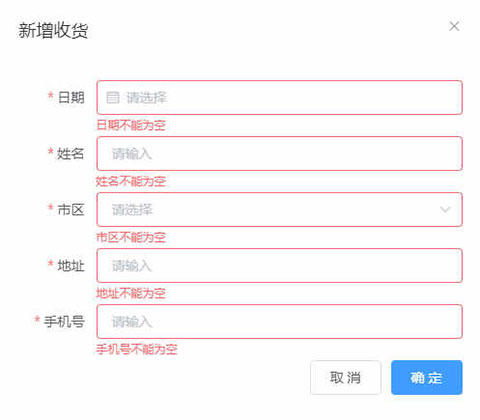This screenshot has width=480, height=420.
Task: Click the 姓名不能为空 error message
Action: point(131,181)
